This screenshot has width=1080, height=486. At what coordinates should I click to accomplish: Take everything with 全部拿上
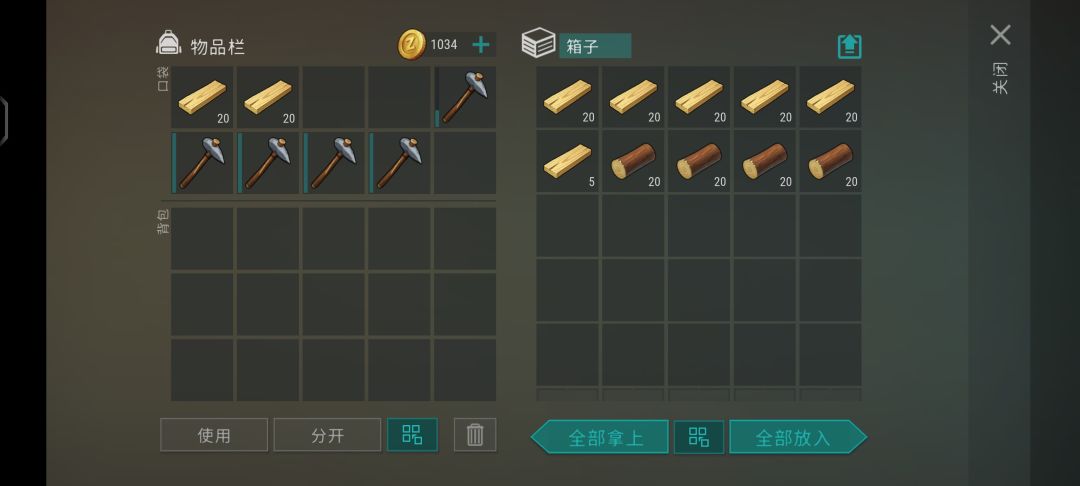pos(599,437)
